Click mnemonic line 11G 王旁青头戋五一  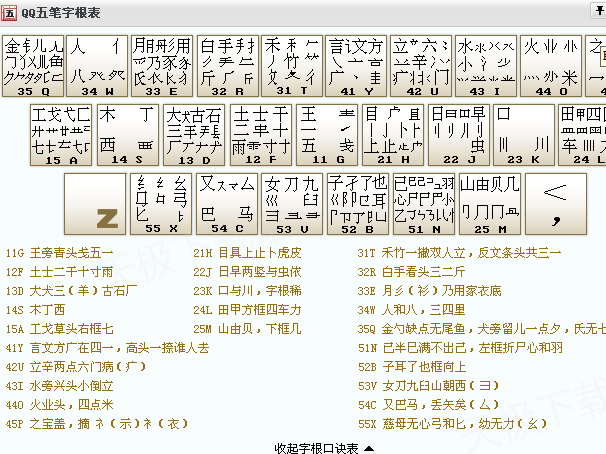[60, 253]
